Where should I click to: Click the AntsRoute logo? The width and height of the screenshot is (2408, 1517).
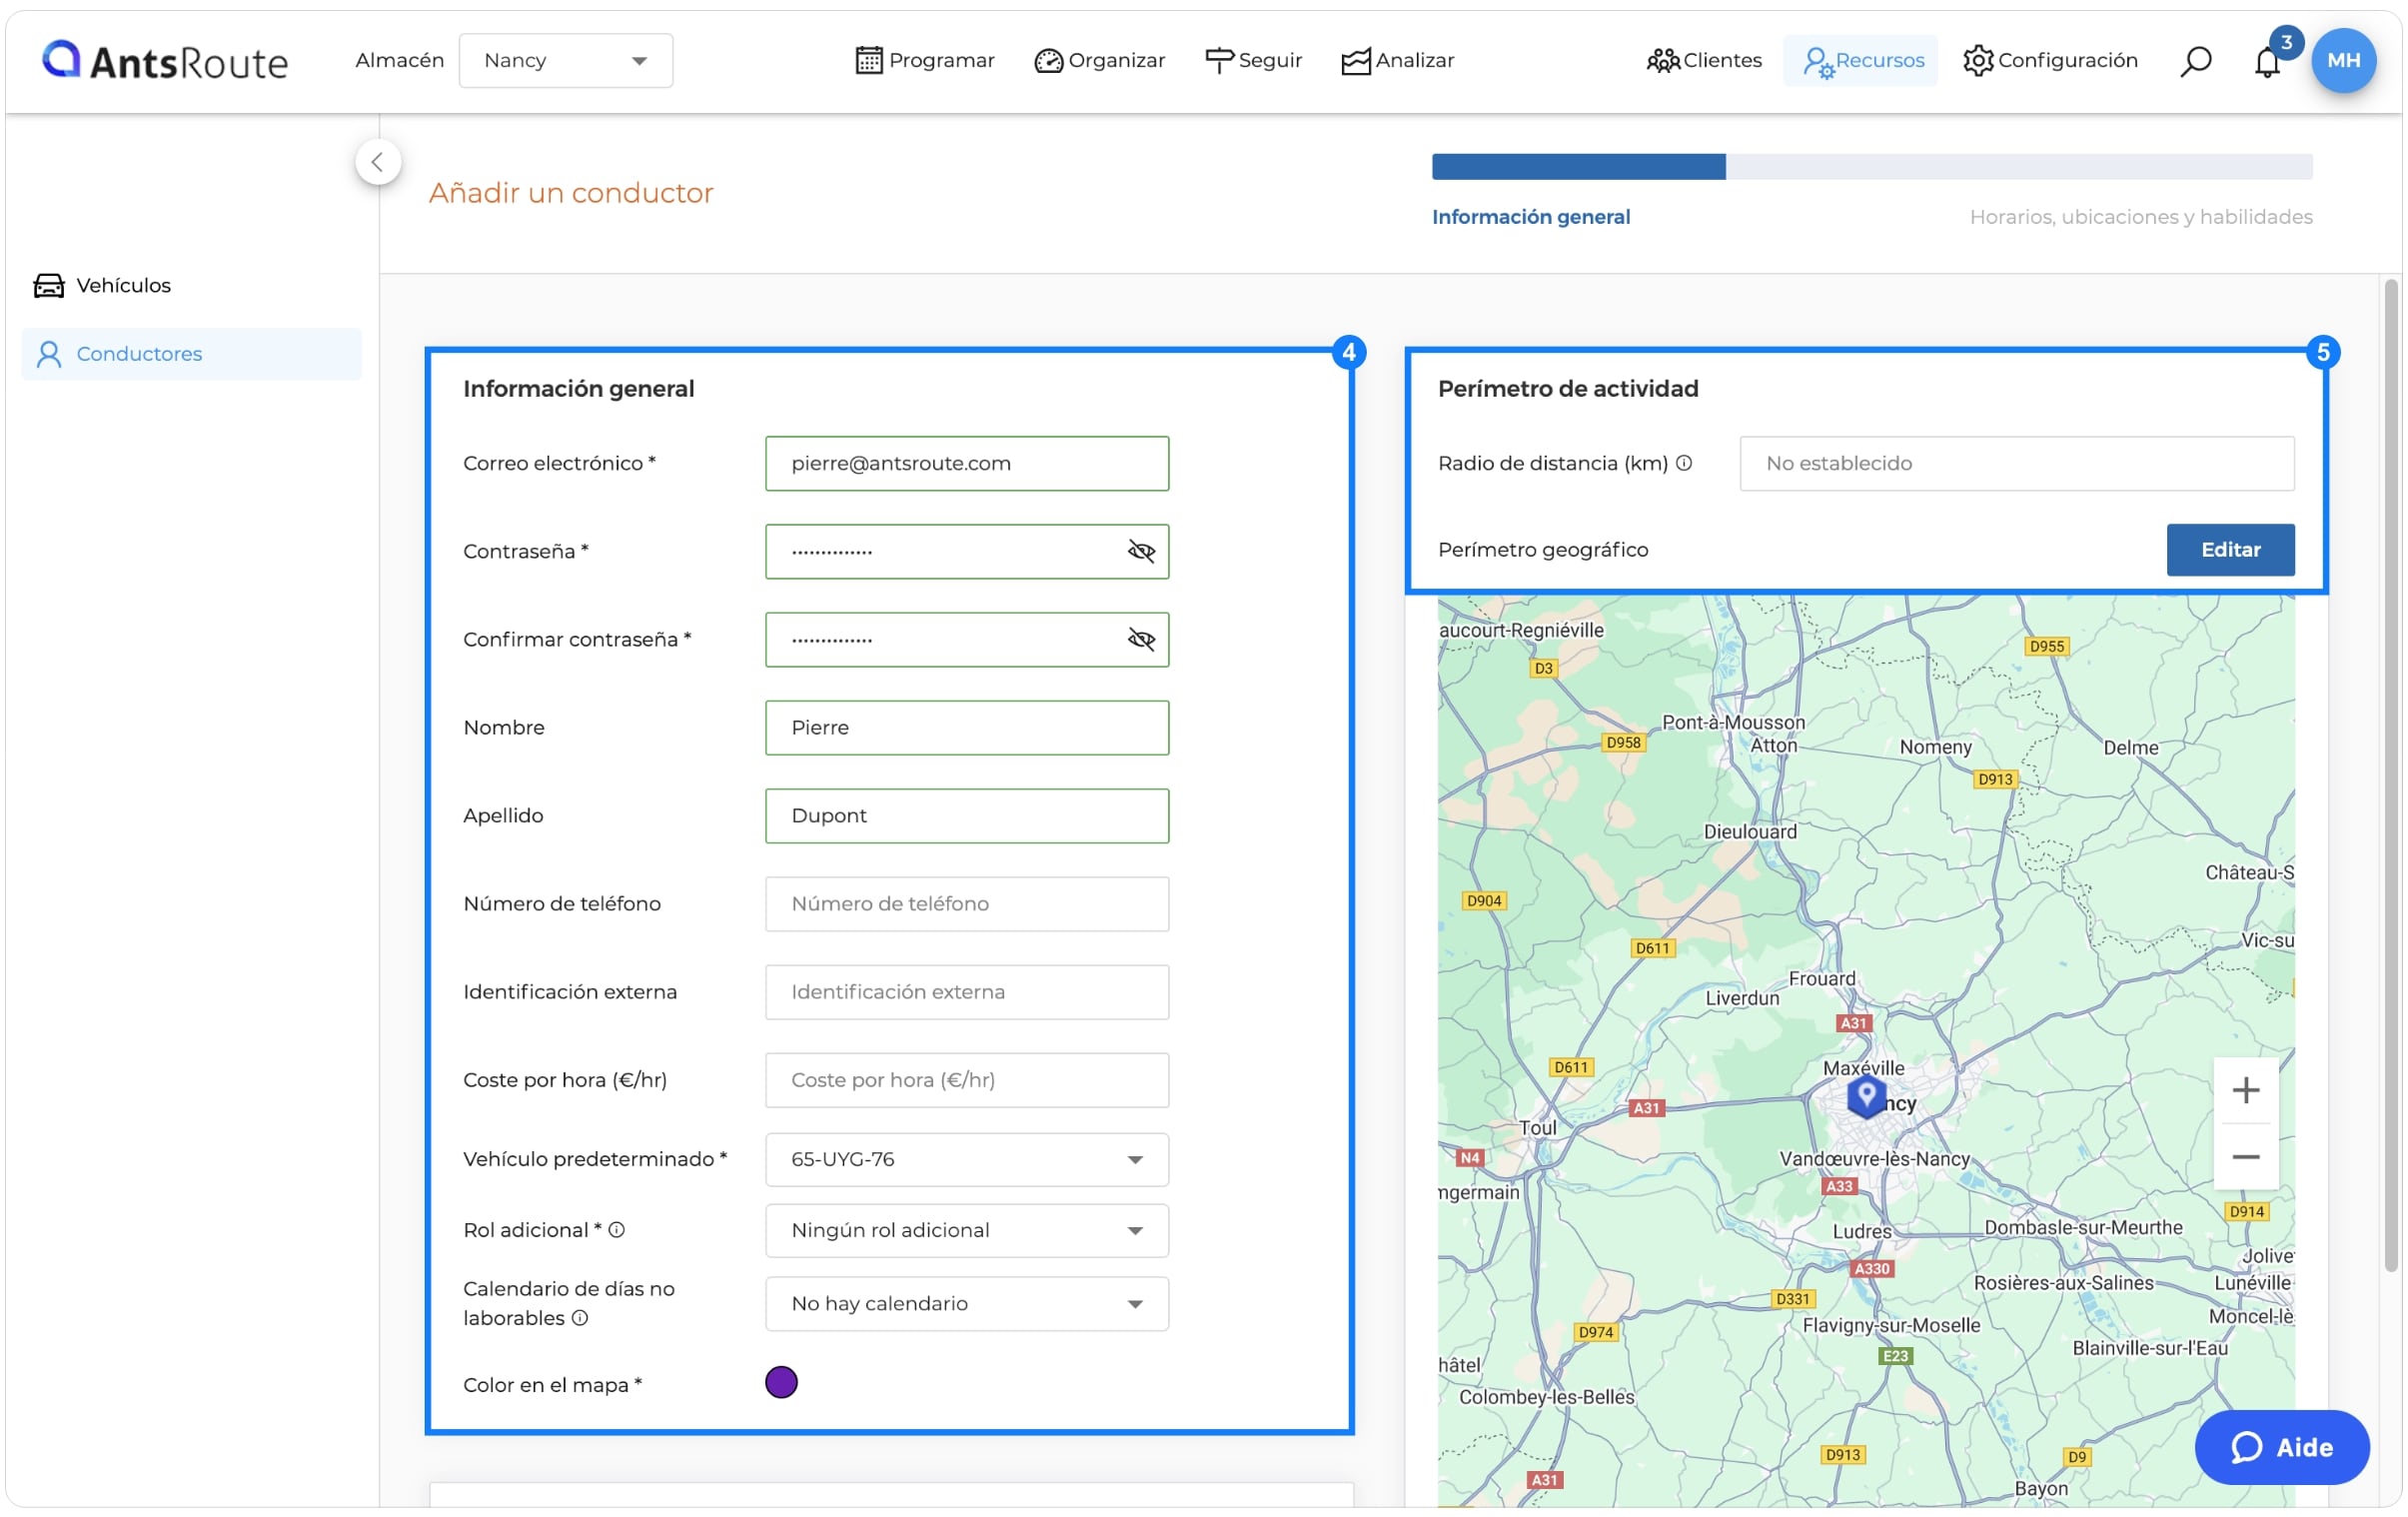(x=165, y=61)
